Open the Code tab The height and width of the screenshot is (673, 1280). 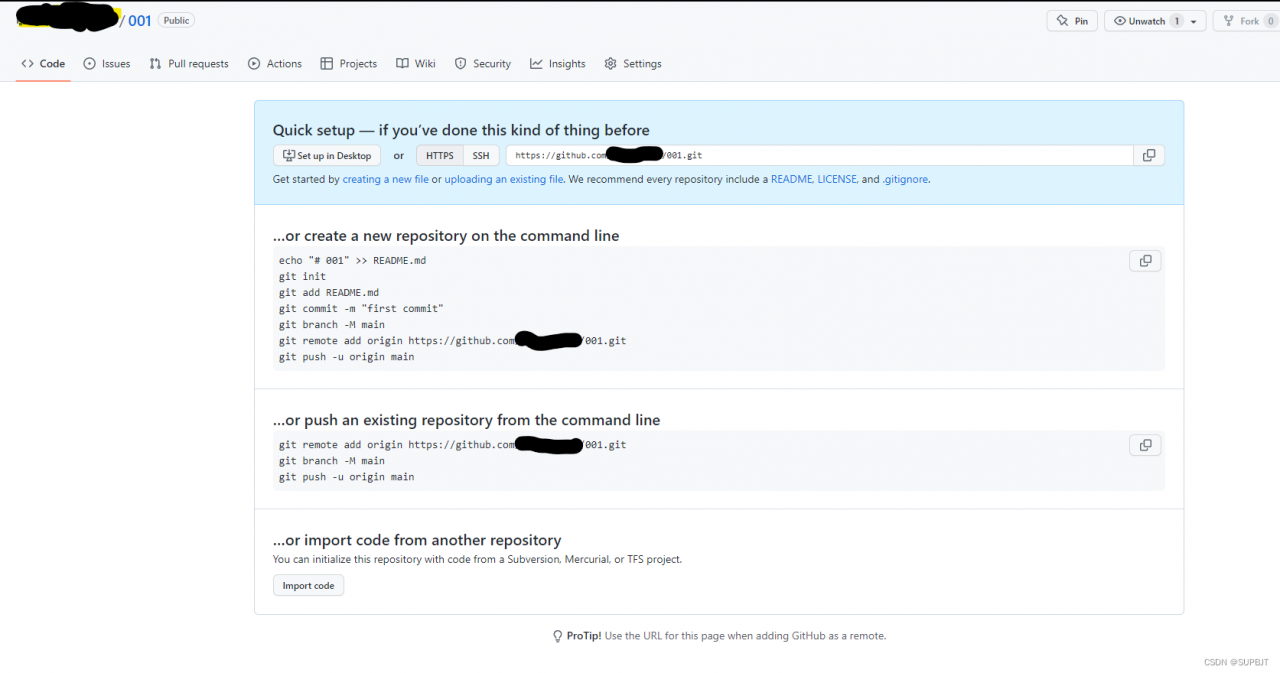(x=43, y=63)
